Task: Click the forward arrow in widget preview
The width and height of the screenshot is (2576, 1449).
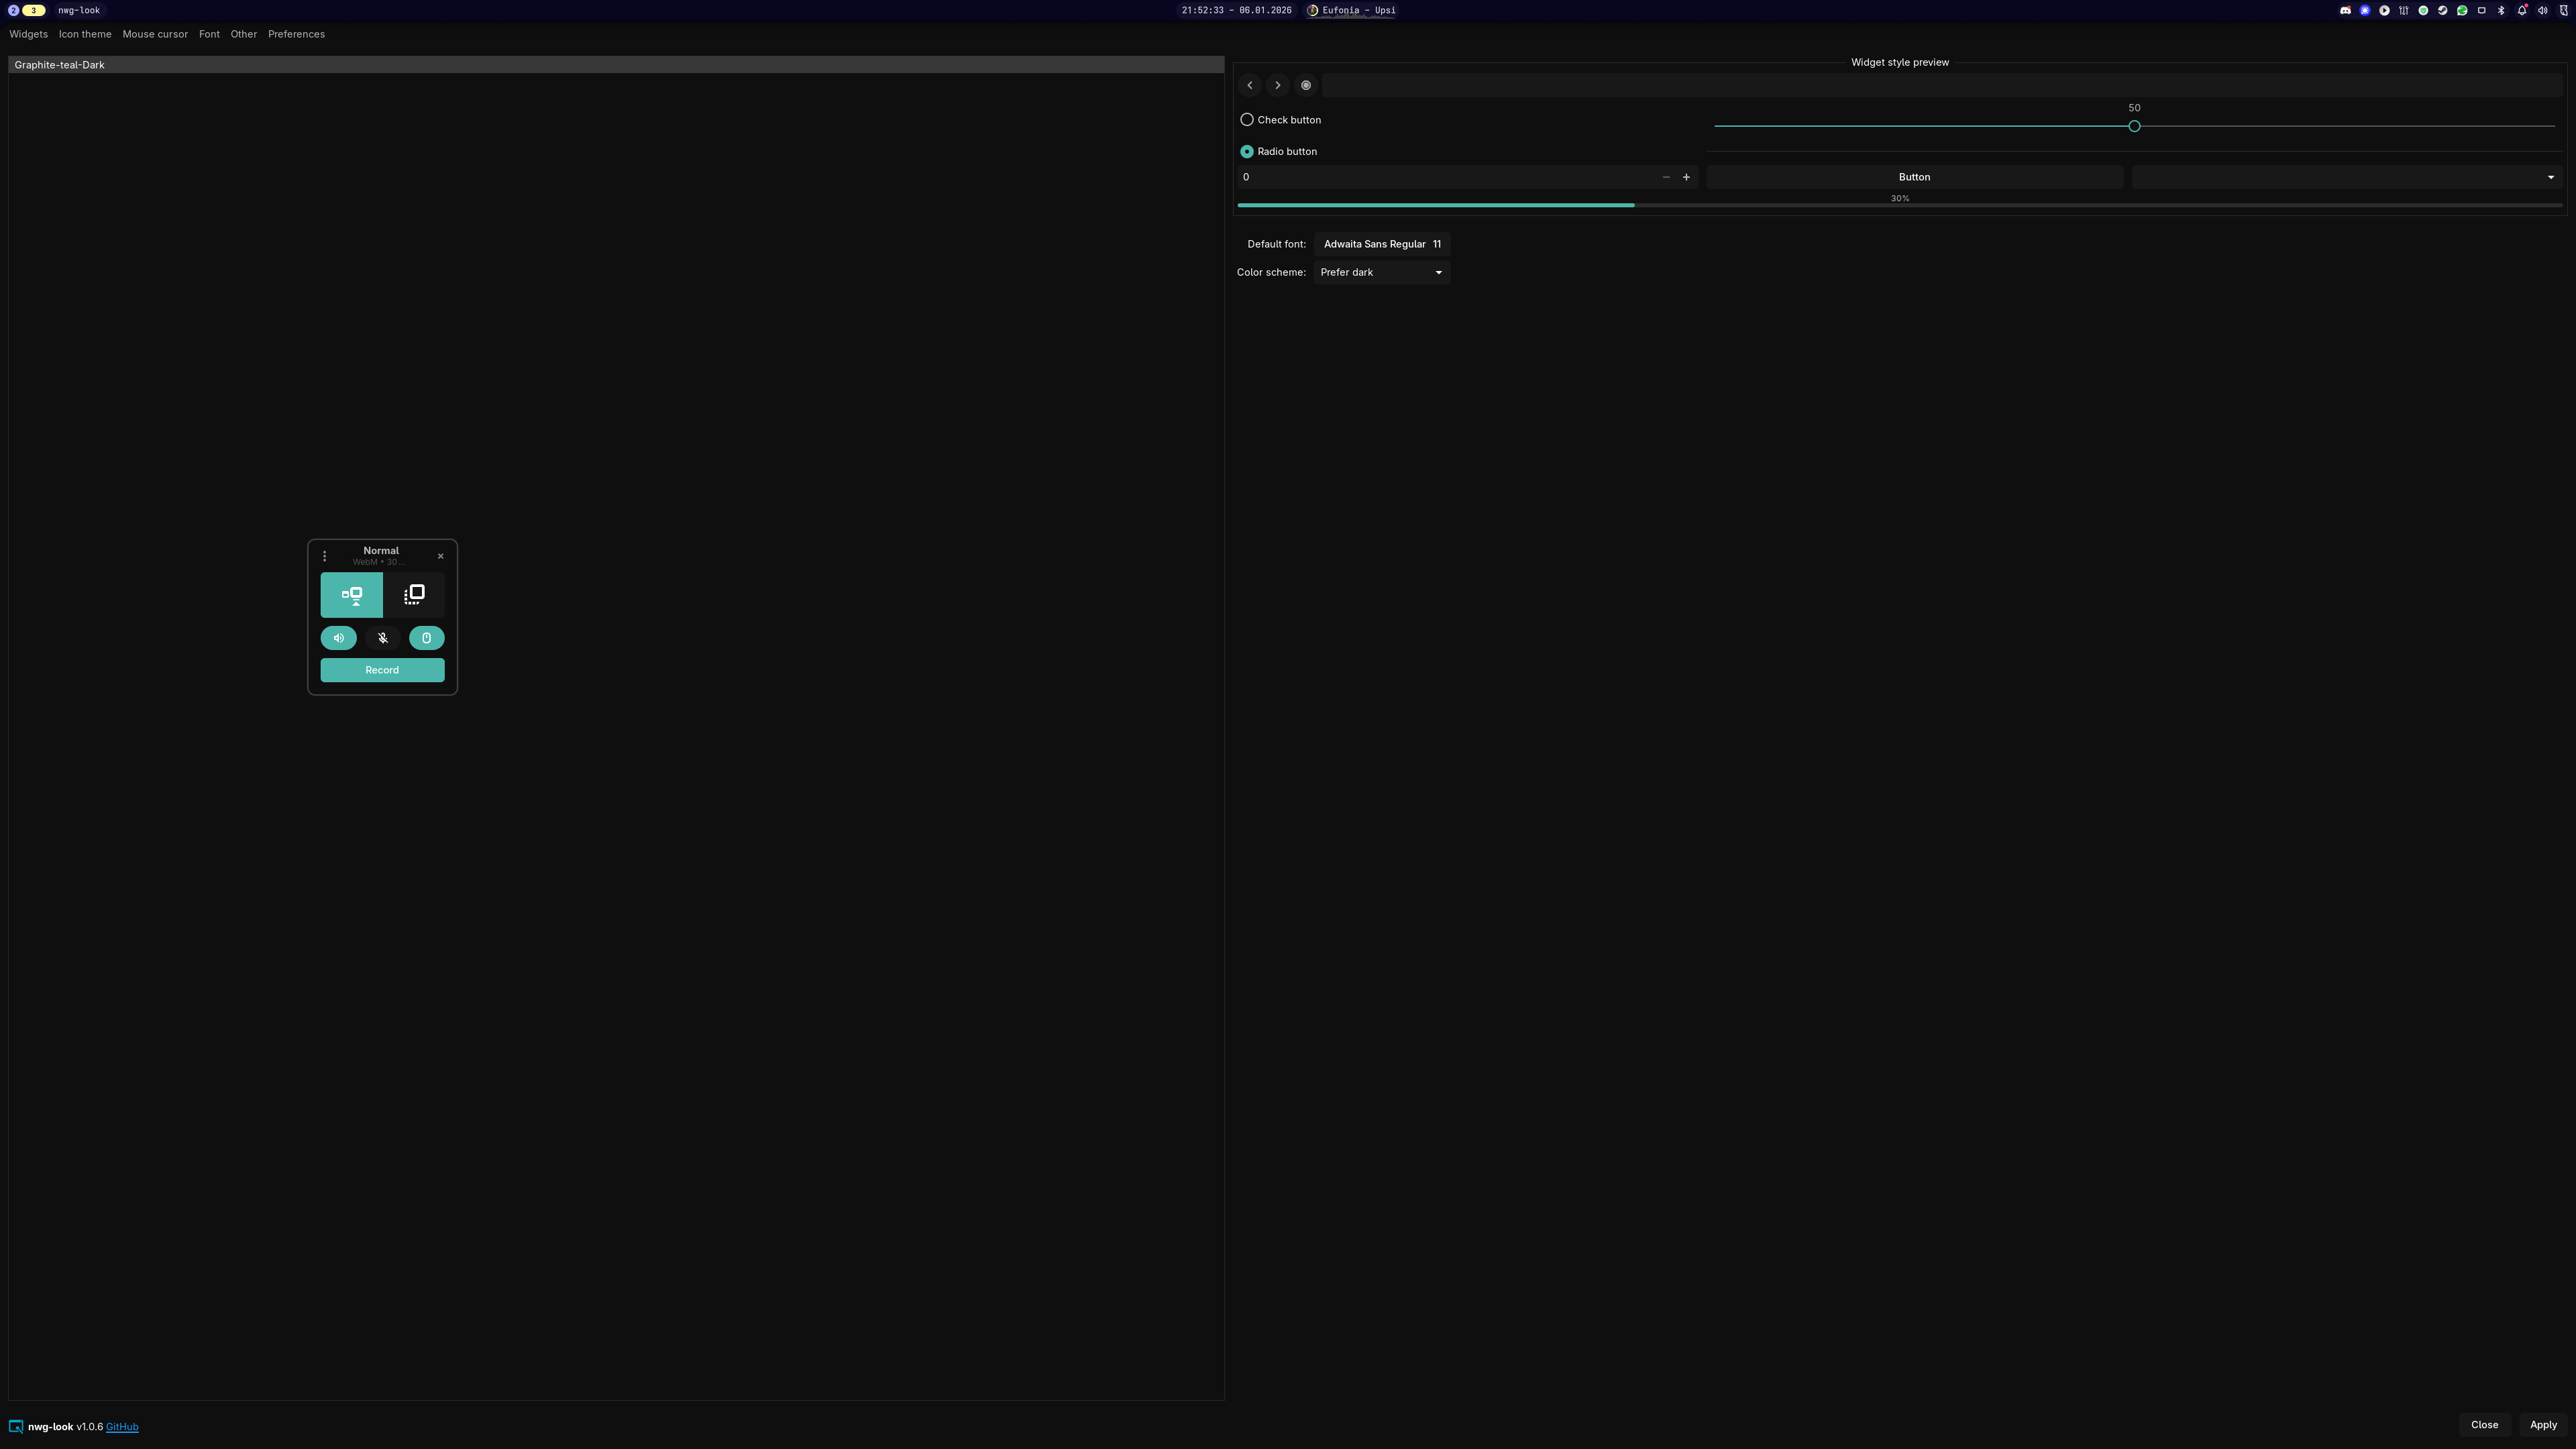Action: tap(1277, 85)
